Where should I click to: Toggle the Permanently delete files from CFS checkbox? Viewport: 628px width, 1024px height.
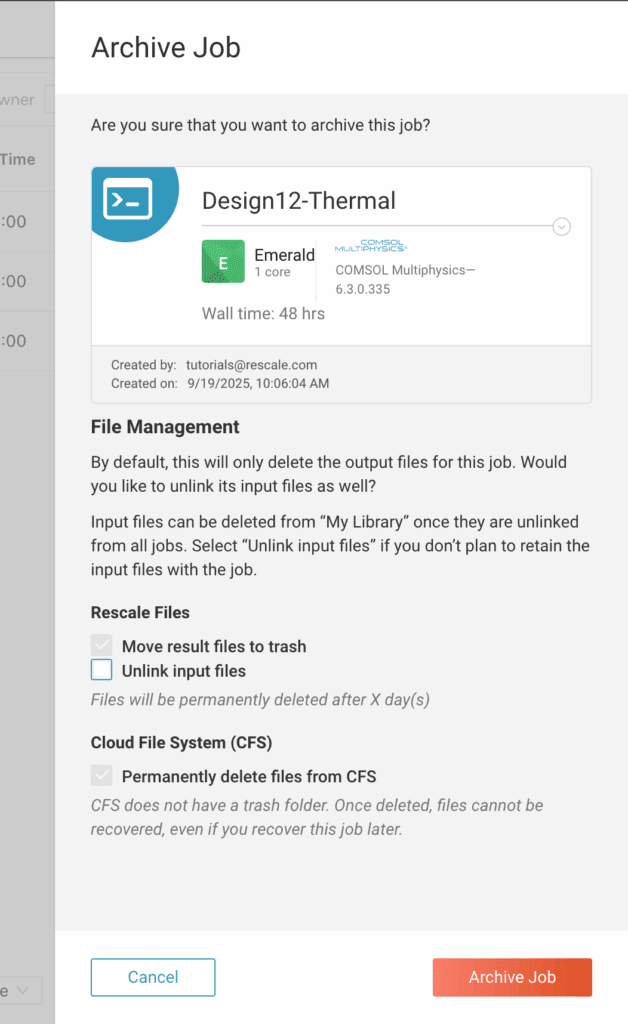(x=102, y=776)
